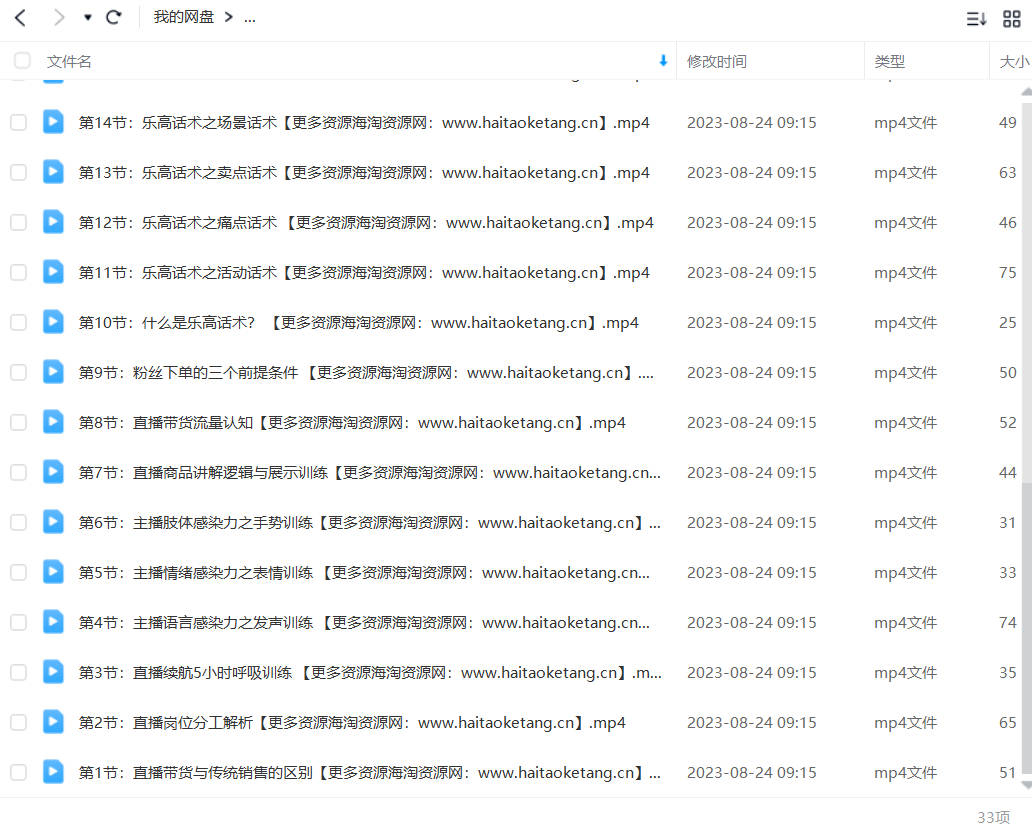This screenshot has width=1032, height=824.
Task: Click the scrollbar up arrow
Action: coord(1027,91)
